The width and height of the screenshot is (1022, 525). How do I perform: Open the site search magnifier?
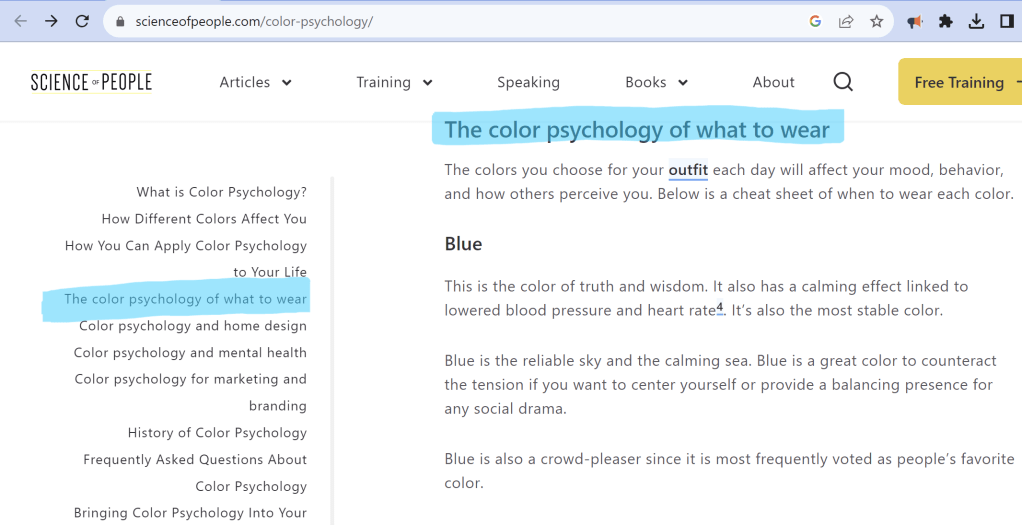843,82
